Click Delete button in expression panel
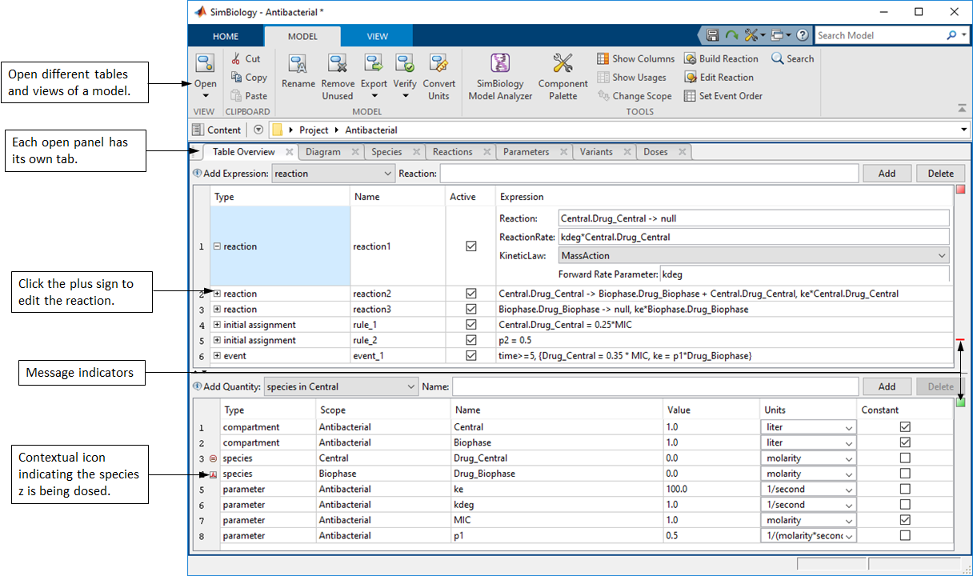Image resolution: width=973 pixels, height=576 pixels. click(940, 173)
